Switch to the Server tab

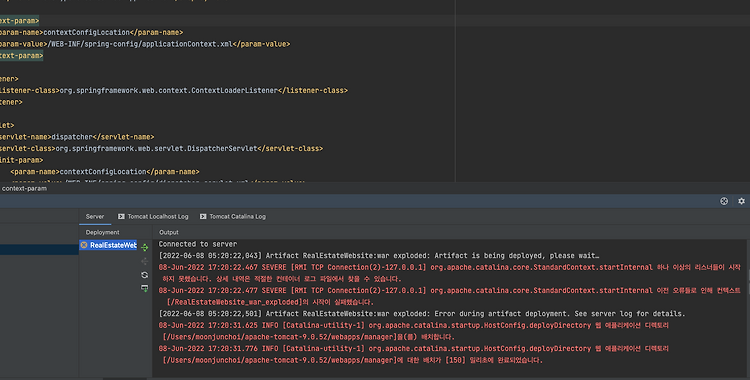95,216
